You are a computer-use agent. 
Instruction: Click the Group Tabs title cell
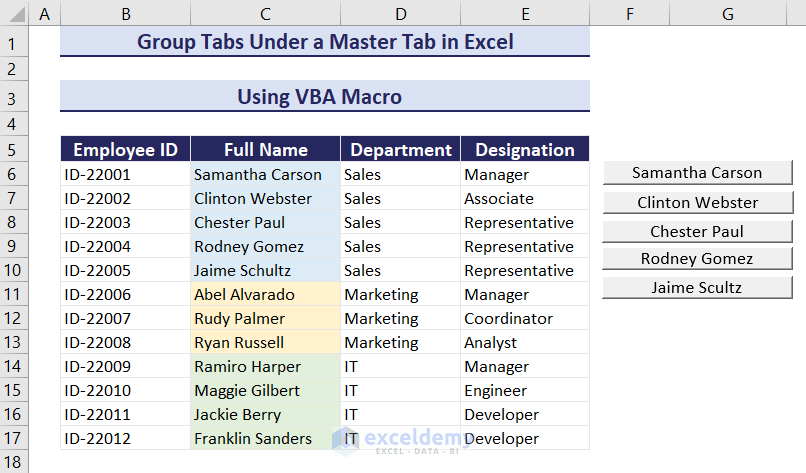[x=324, y=42]
